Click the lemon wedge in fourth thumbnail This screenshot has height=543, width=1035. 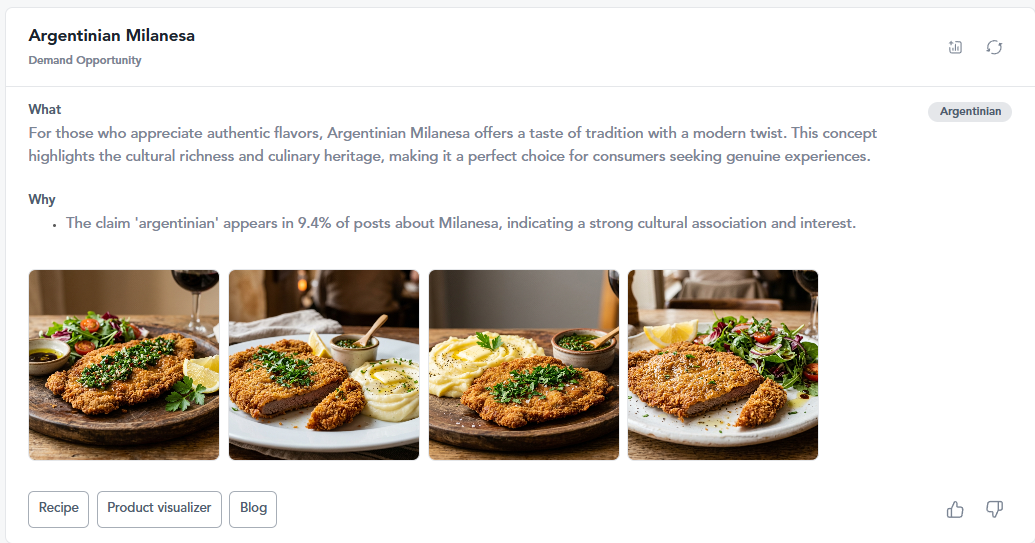click(671, 333)
